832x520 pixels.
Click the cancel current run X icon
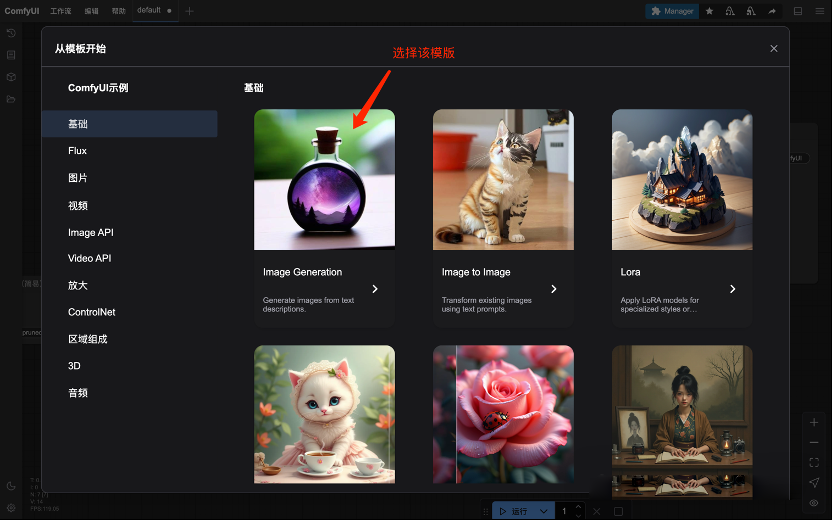pos(597,512)
